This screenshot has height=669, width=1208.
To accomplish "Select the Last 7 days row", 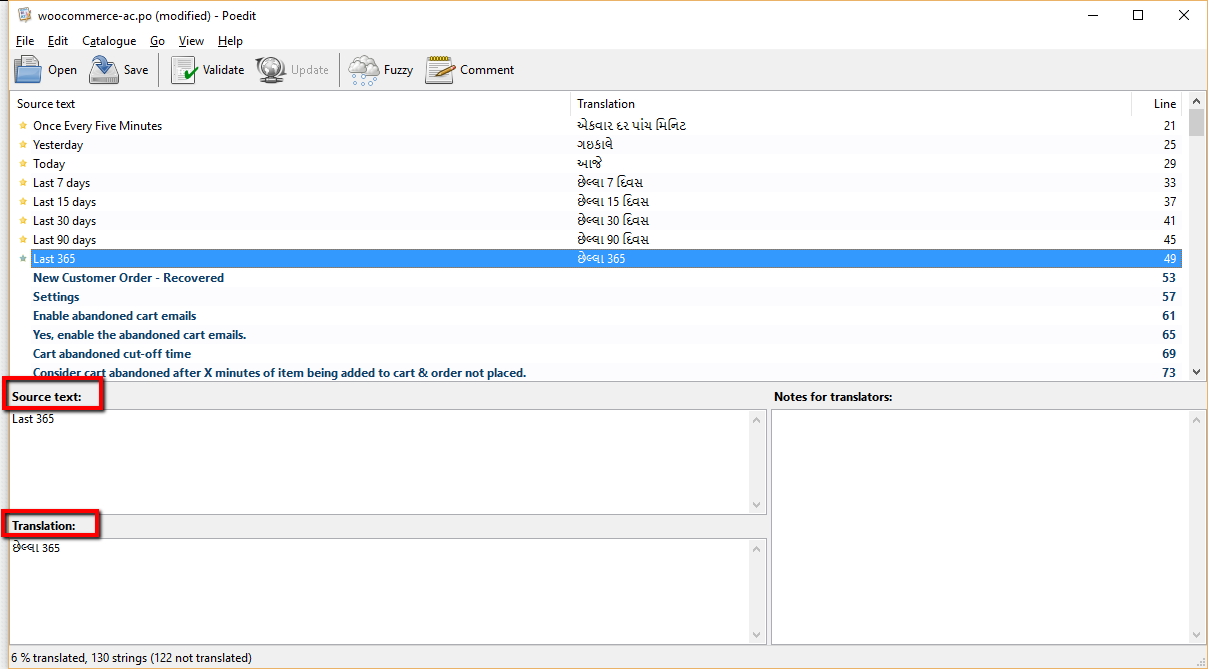I will [x=596, y=183].
